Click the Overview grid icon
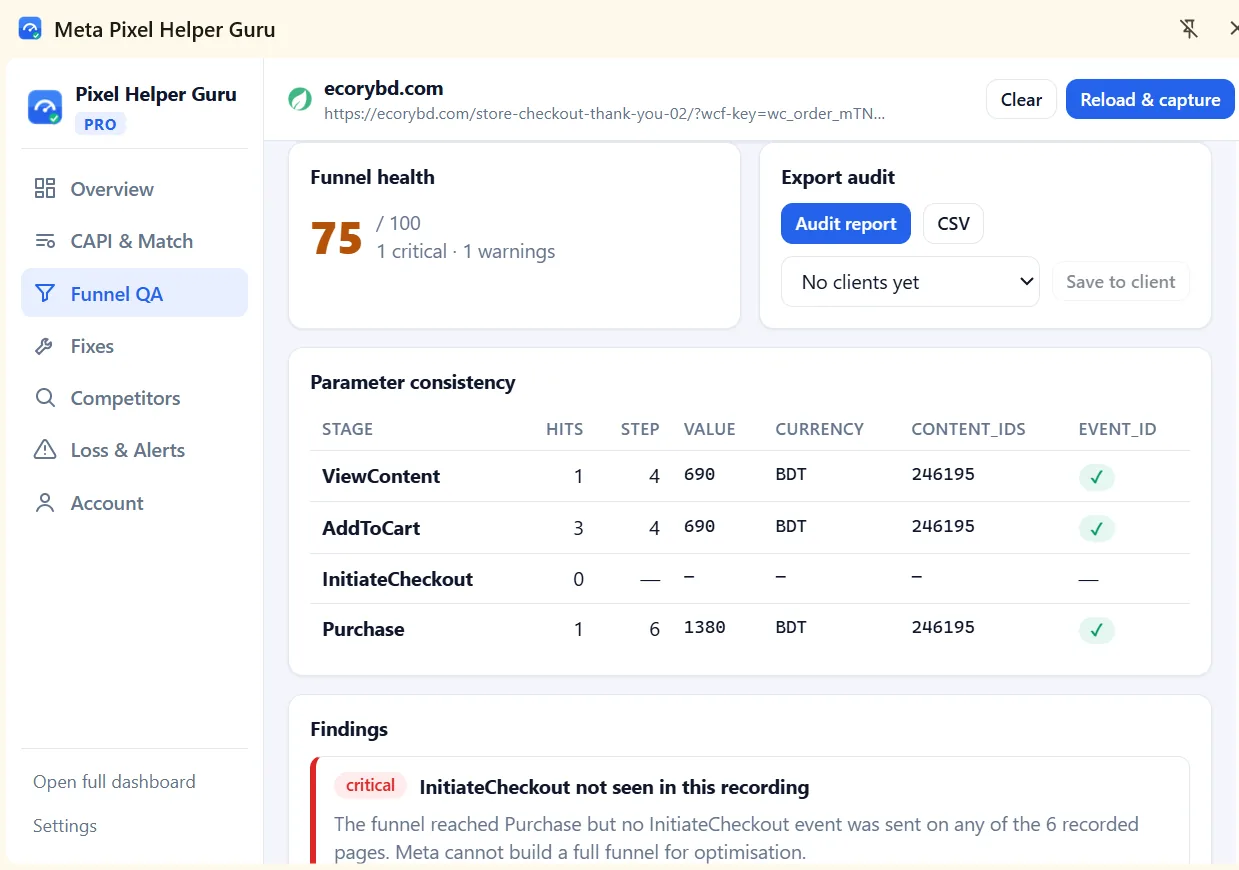This screenshot has height=870, width=1239. pos(45,189)
